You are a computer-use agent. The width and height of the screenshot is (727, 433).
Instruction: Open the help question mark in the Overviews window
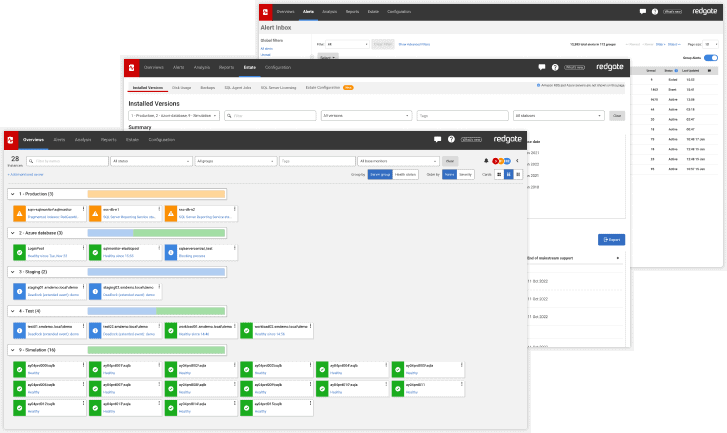(x=451, y=139)
